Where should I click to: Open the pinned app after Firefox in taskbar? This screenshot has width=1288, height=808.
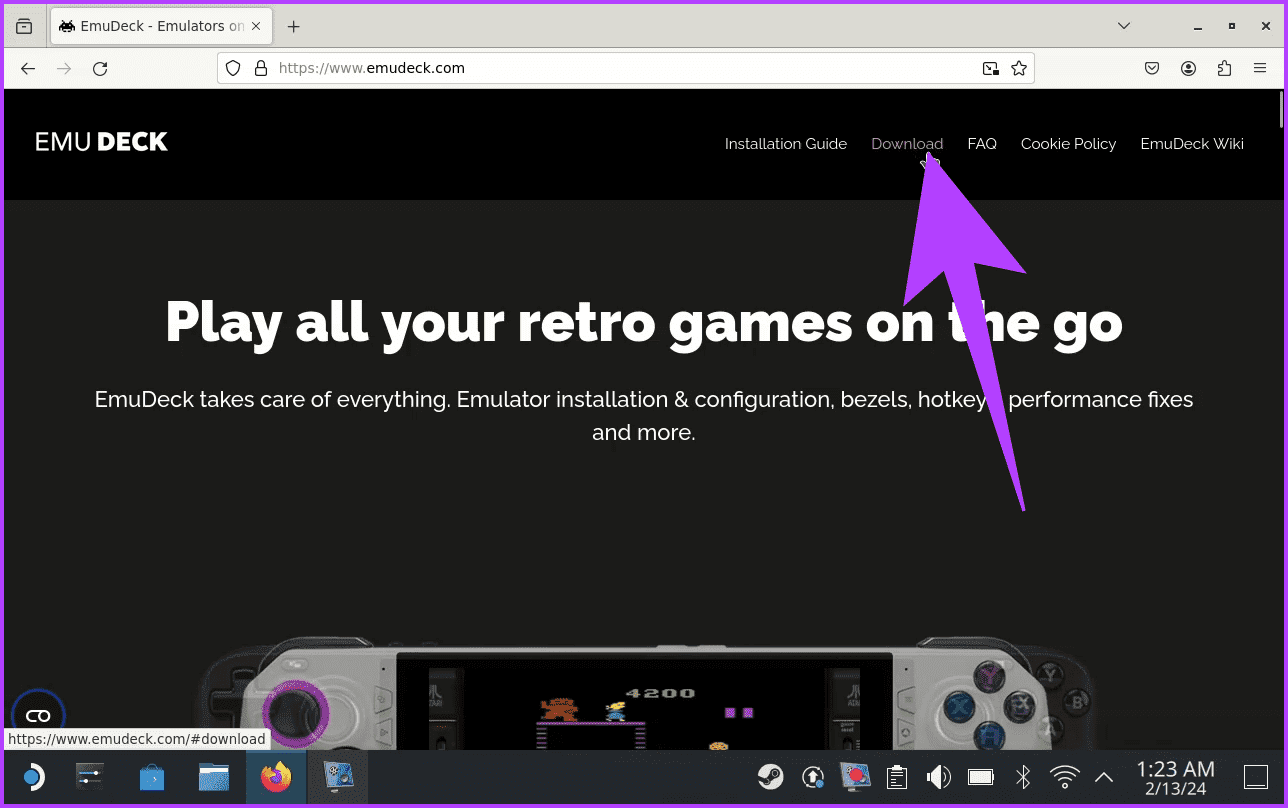coord(337,777)
